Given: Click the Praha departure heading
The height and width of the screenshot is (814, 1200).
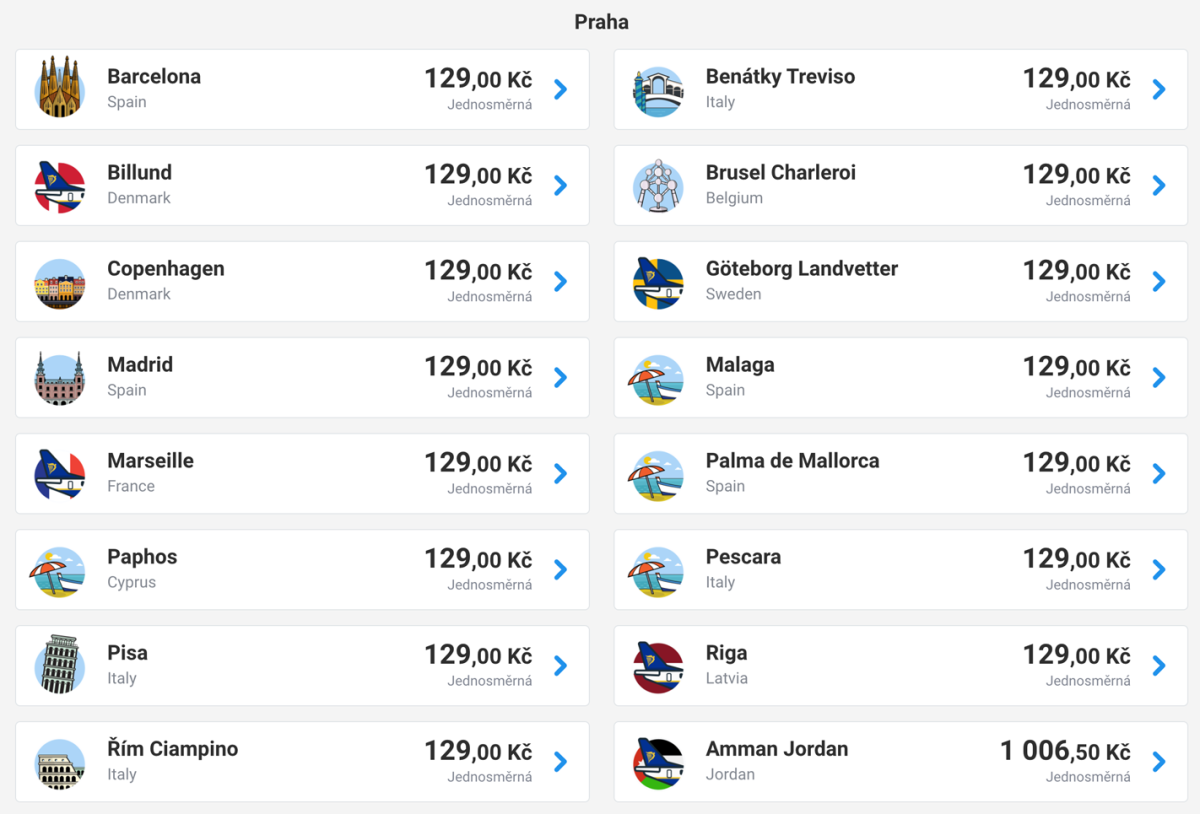Looking at the screenshot, I should pyautogui.click(x=601, y=21).
